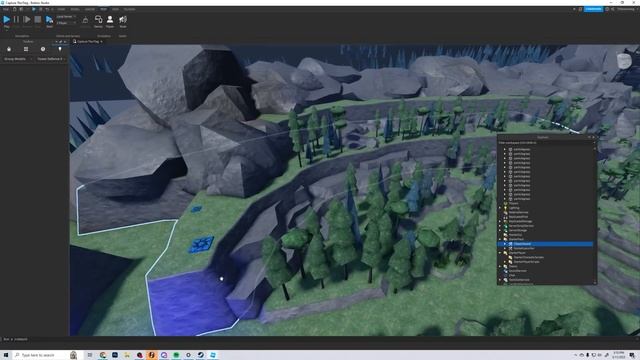The height and width of the screenshot is (360, 640).
Task: Select StarterPlayerScripts folder
Action: (x=527, y=262)
